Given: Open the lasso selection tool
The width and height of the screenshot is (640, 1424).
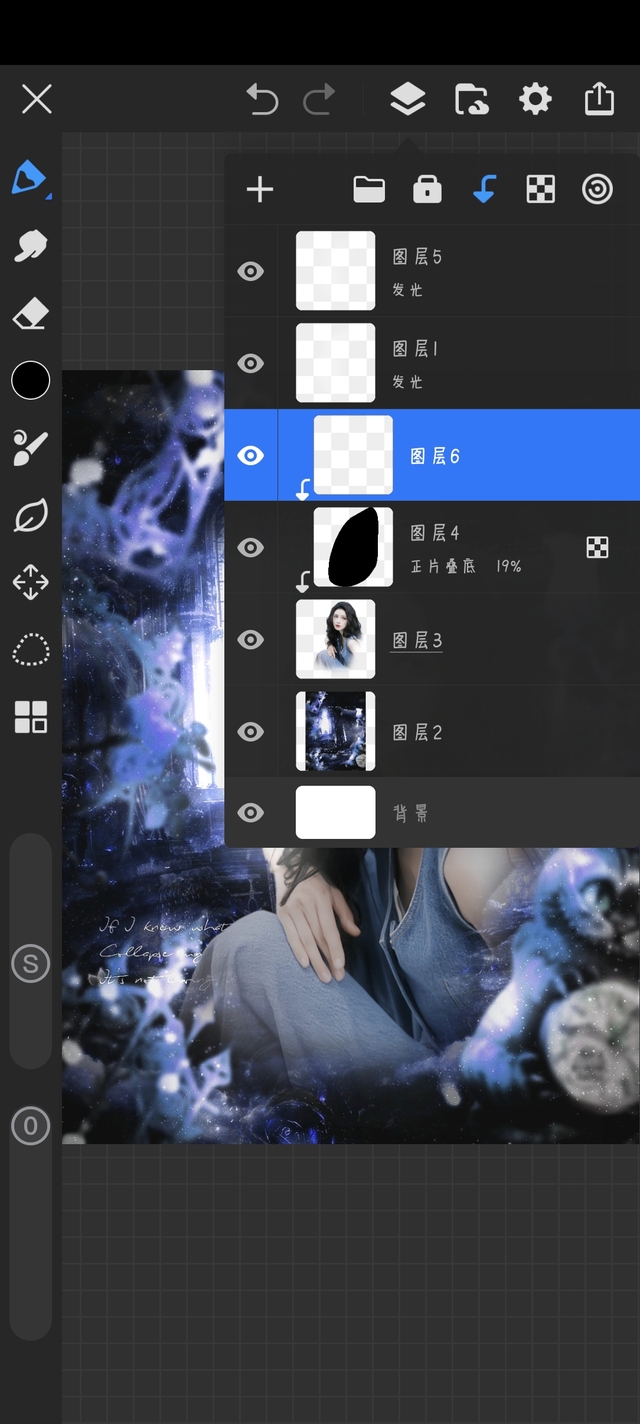Looking at the screenshot, I should (30, 649).
